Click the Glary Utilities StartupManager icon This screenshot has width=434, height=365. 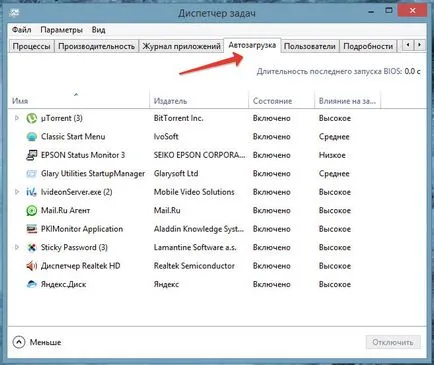coord(32,174)
